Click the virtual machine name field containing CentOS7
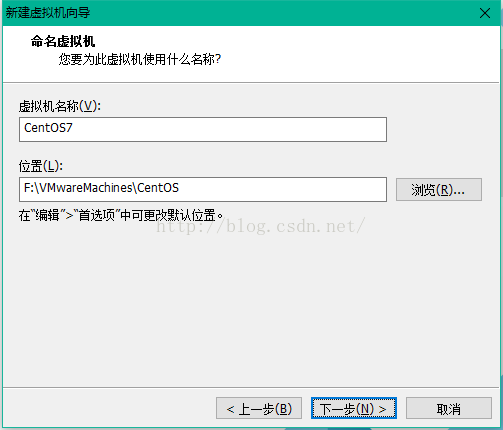 (203, 129)
